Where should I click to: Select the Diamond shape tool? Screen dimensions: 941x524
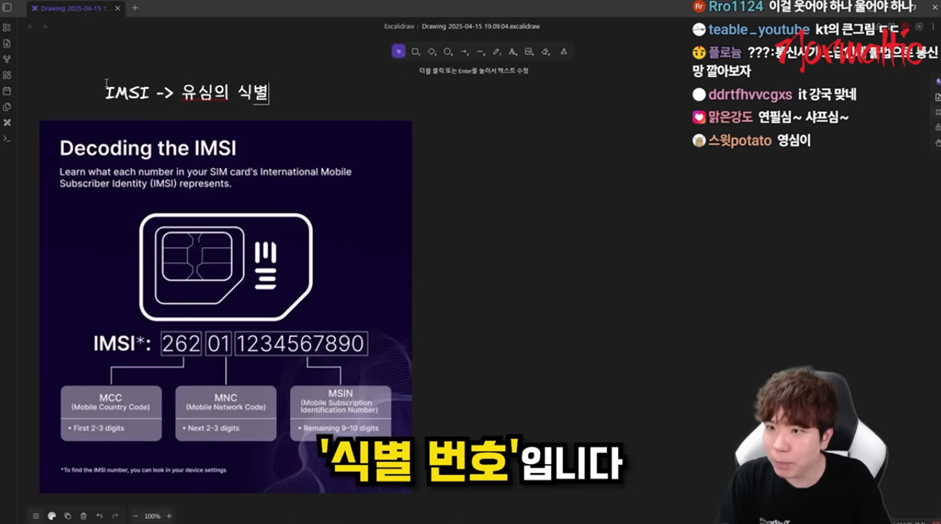coord(432,52)
